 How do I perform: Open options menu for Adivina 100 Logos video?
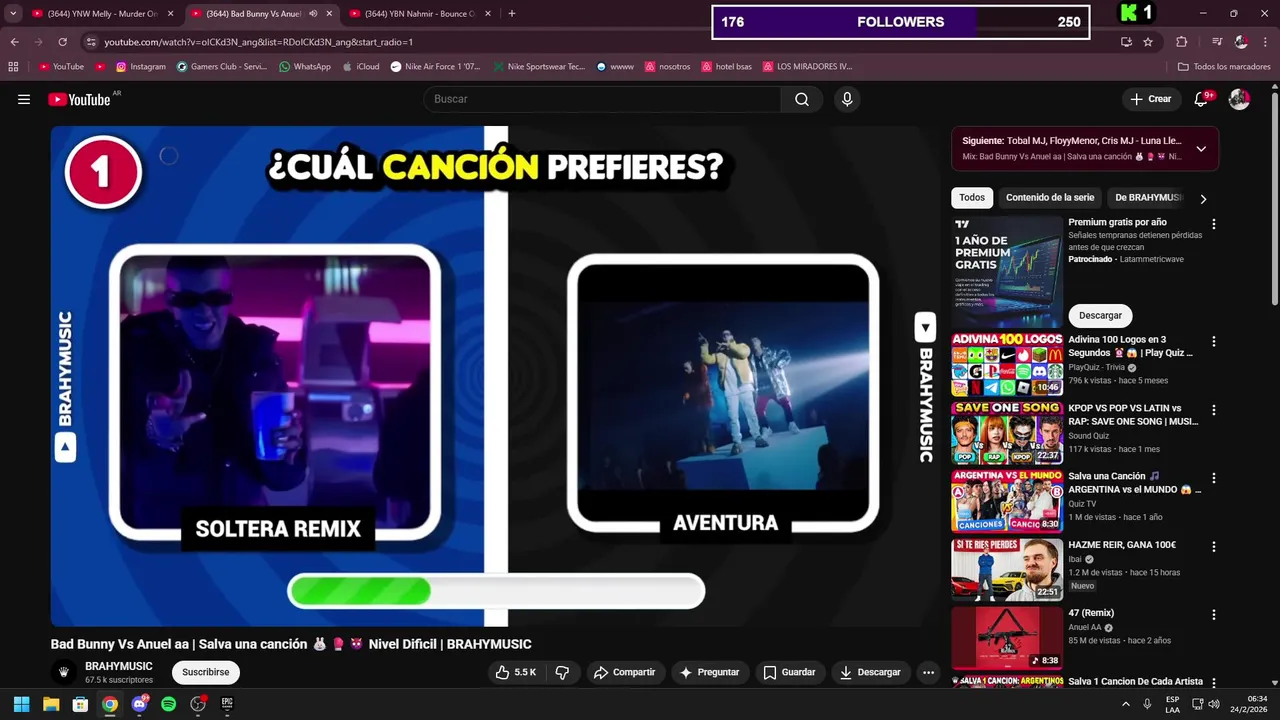pos(1214,342)
